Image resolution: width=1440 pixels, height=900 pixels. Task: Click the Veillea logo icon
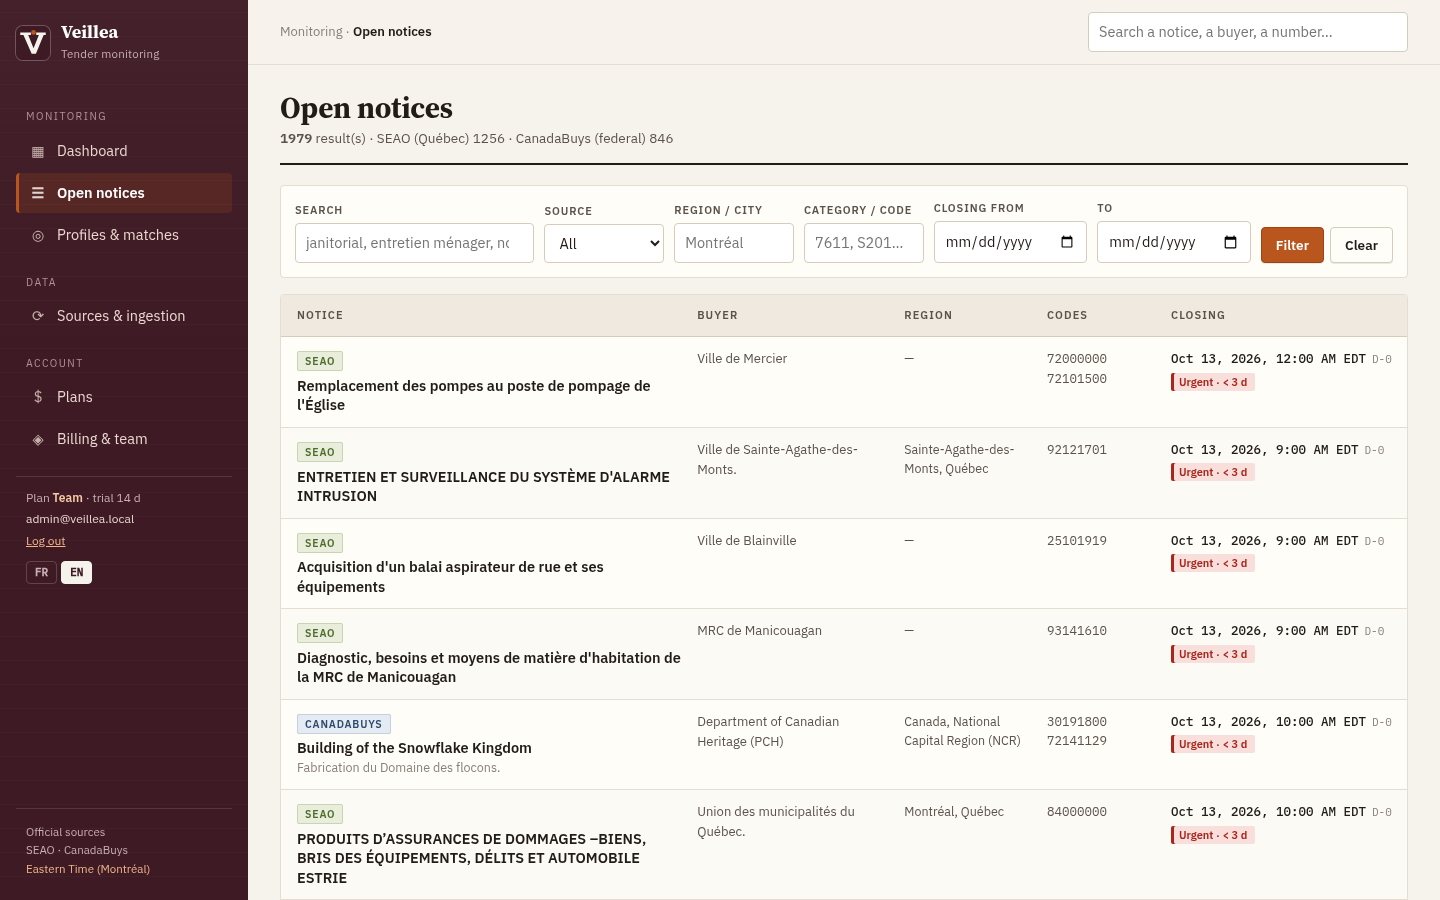pos(33,42)
